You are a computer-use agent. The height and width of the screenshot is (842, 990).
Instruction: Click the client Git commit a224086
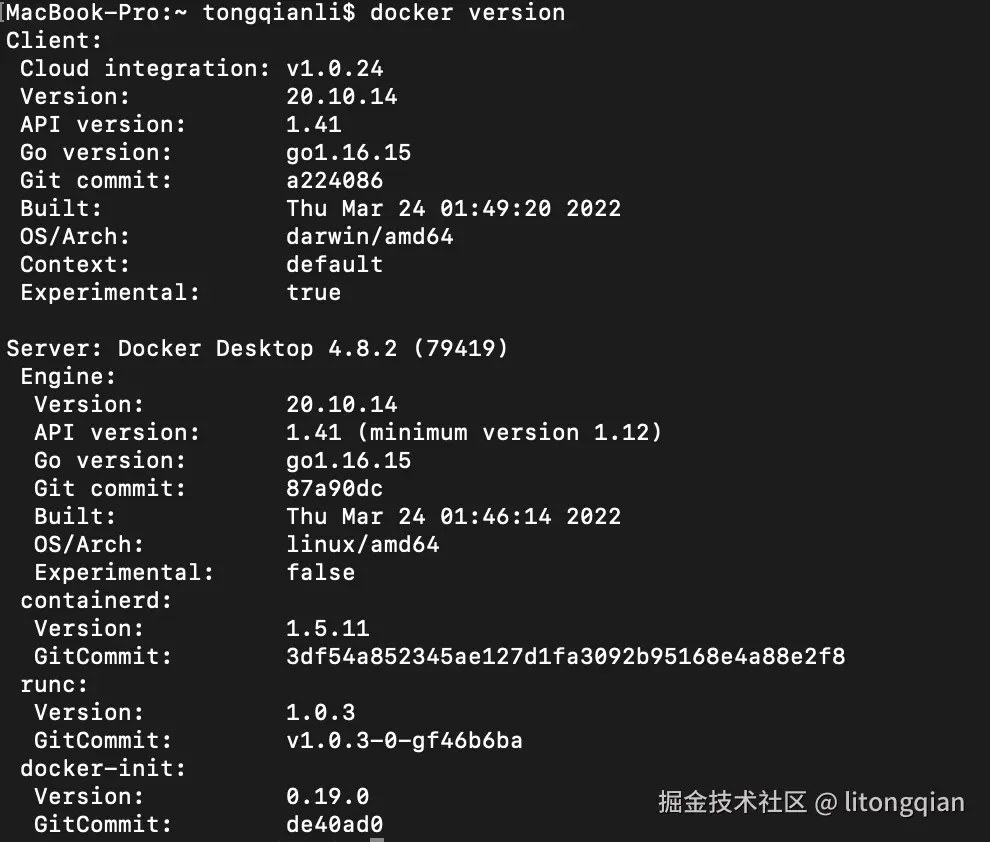pyautogui.click(x=334, y=181)
